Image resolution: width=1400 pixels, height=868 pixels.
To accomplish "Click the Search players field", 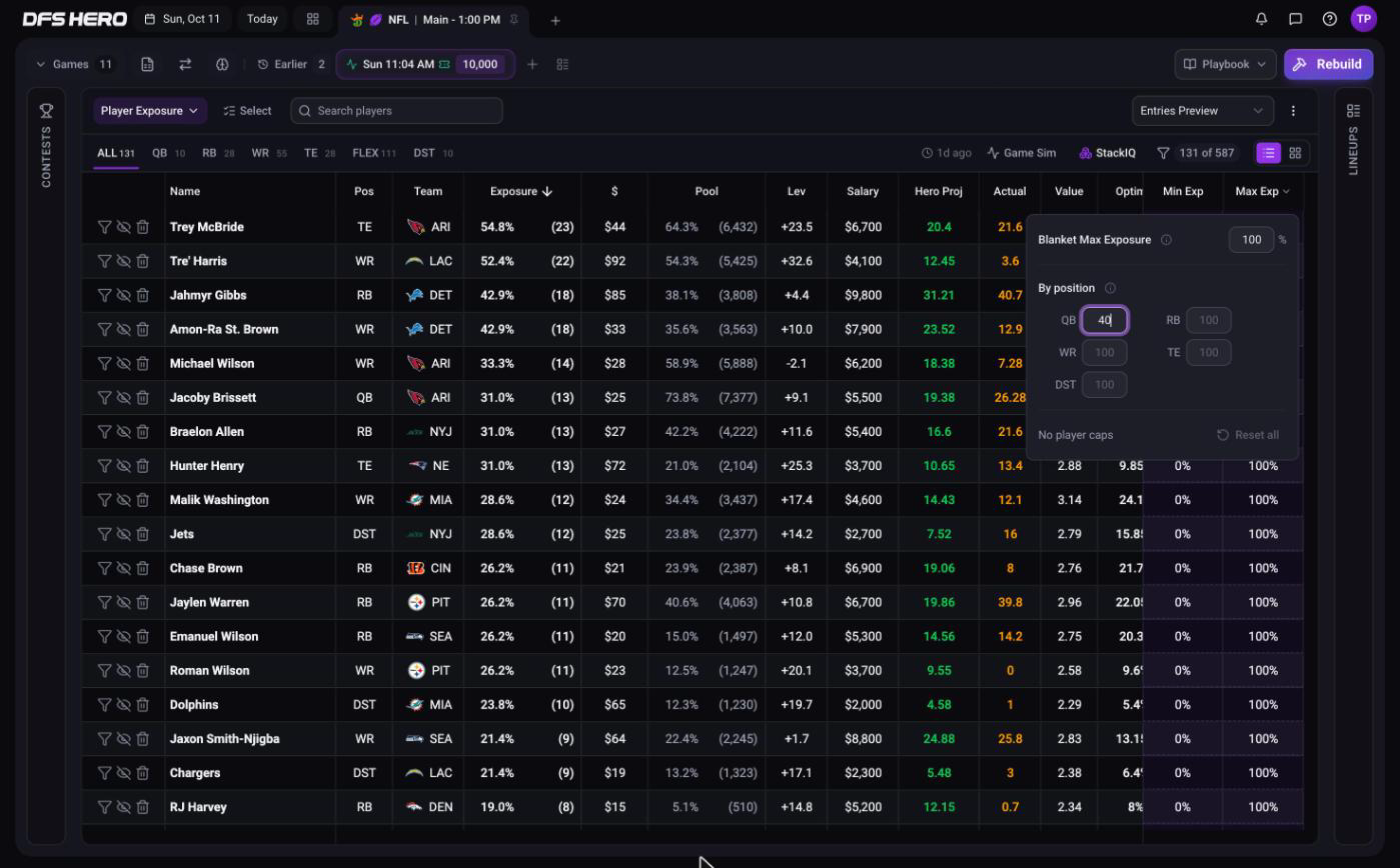I will (x=397, y=111).
